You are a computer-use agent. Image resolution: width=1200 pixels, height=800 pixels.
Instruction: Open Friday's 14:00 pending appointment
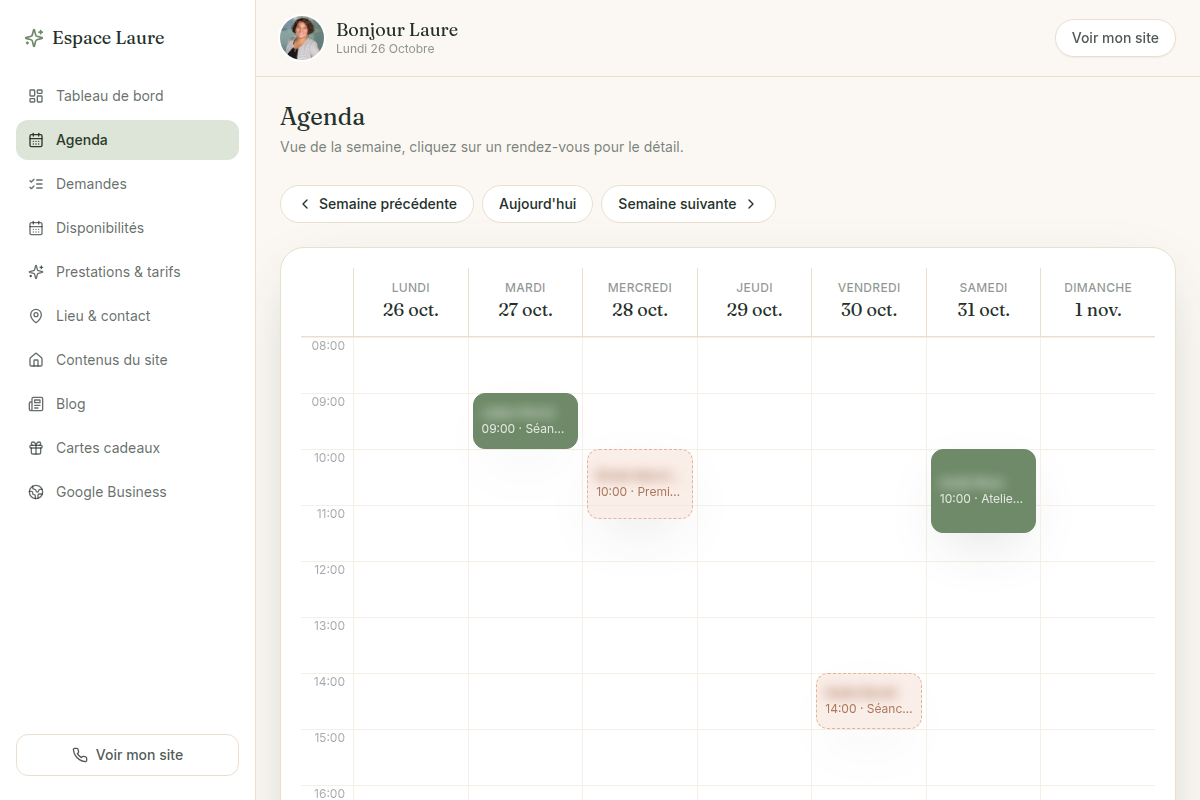pos(869,701)
